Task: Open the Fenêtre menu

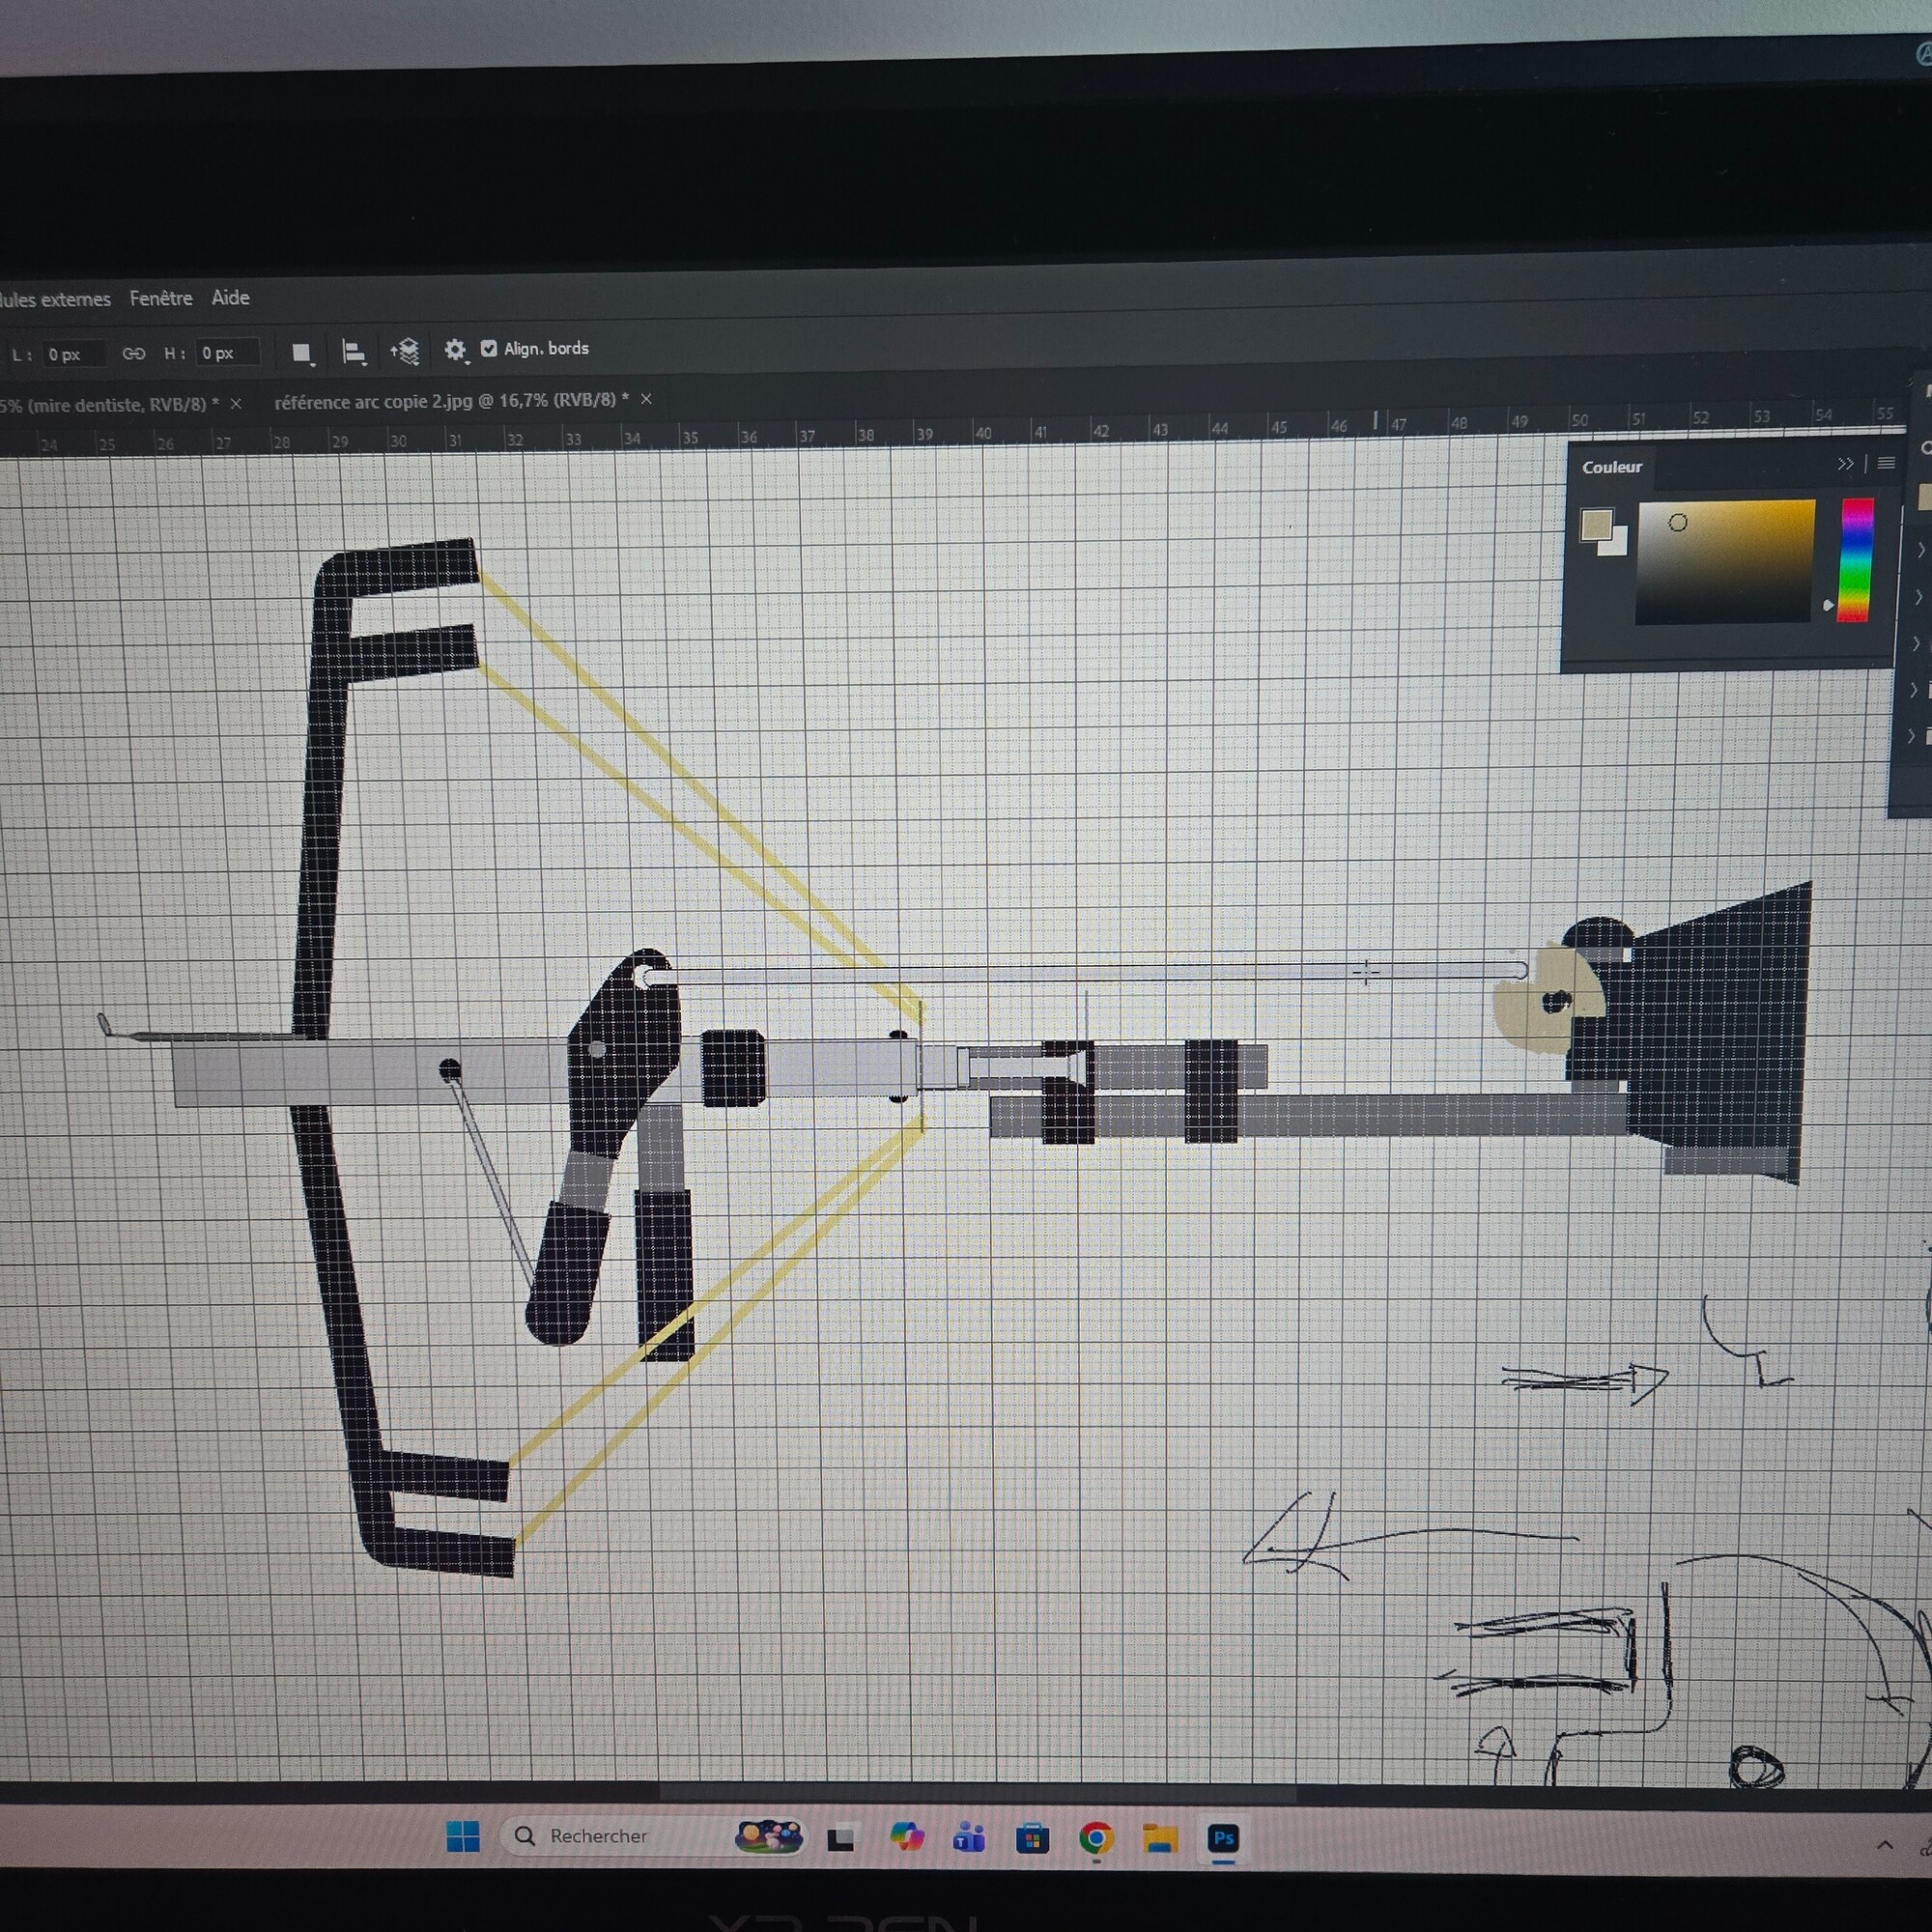Action: tap(161, 298)
